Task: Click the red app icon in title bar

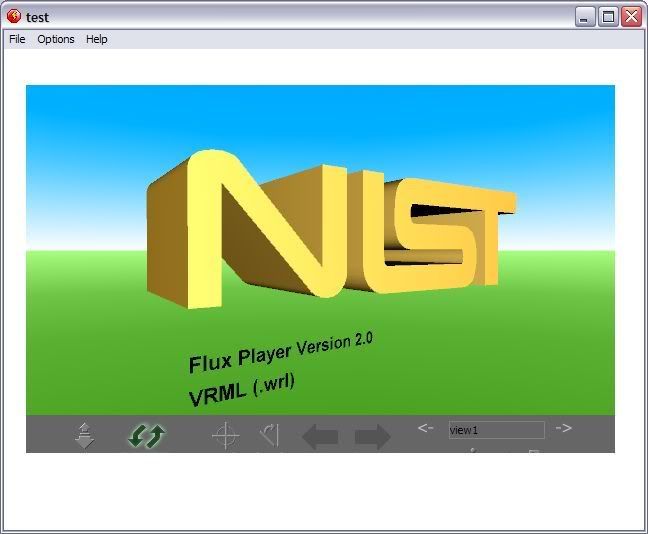Action: tap(14, 16)
